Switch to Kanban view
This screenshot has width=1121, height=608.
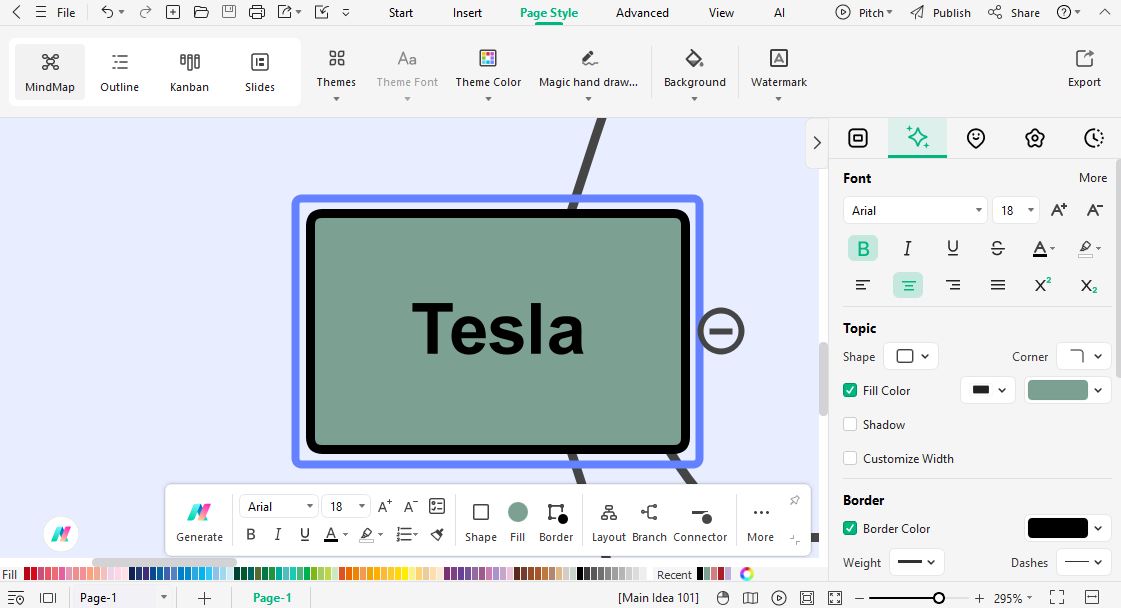(x=189, y=72)
